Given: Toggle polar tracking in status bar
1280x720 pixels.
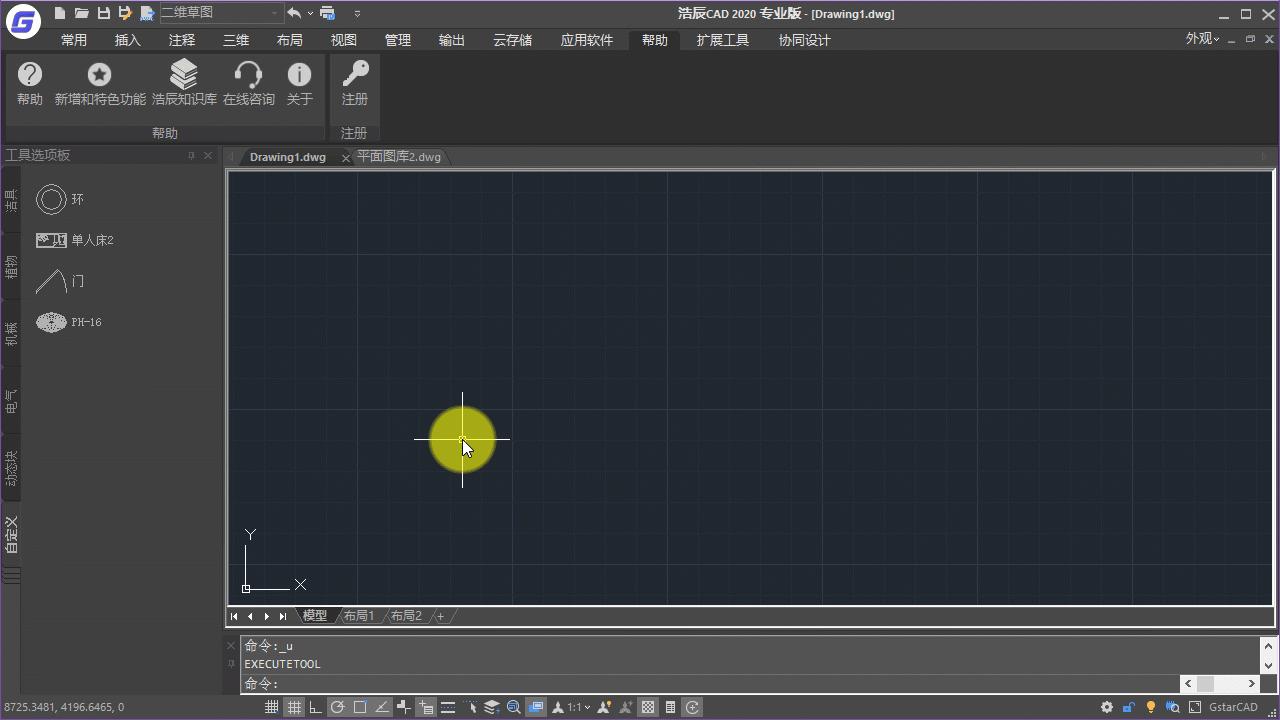Looking at the screenshot, I should (x=337, y=707).
